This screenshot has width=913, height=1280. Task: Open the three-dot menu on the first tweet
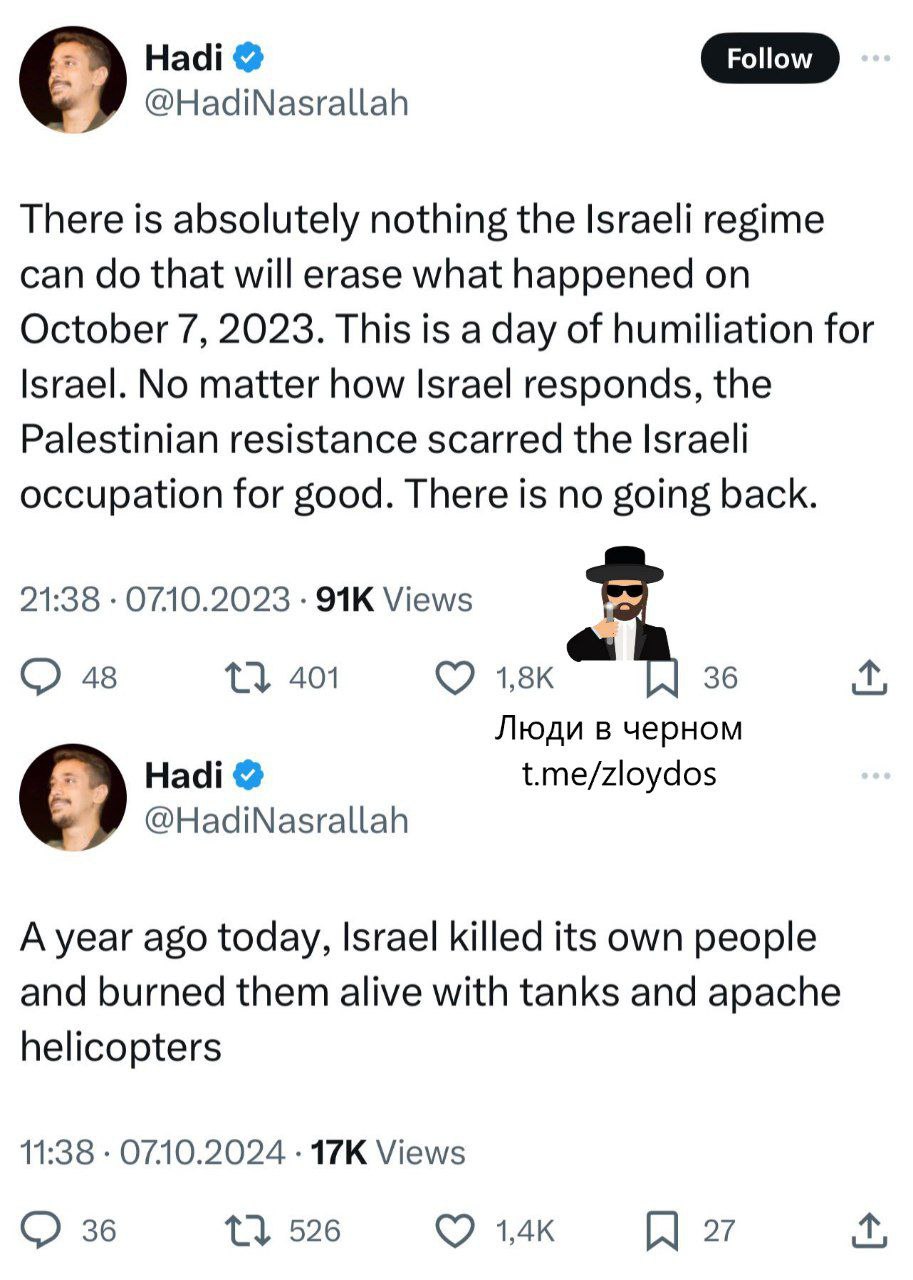(875, 59)
